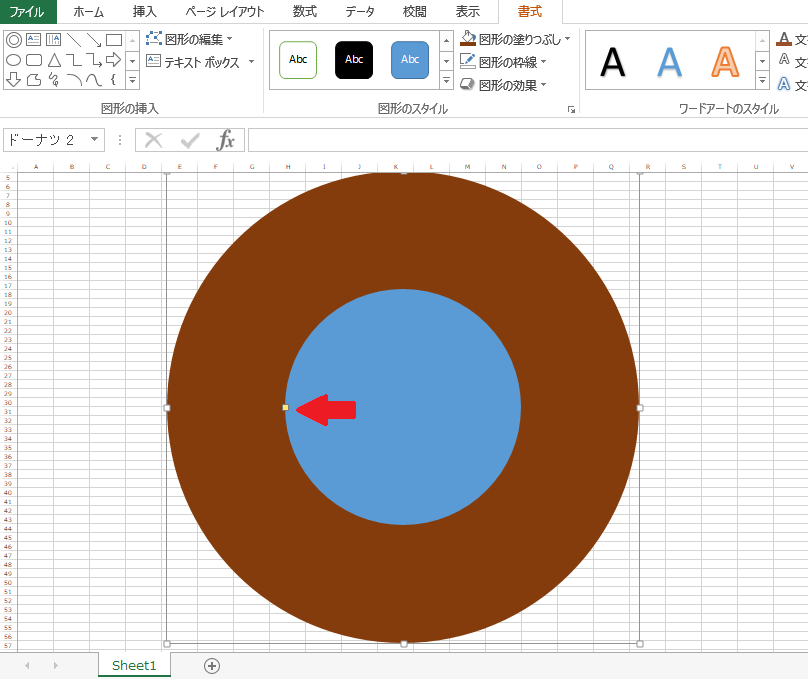Select the Rectangle shape tool
This screenshot has height=679, width=808.
click(113, 39)
